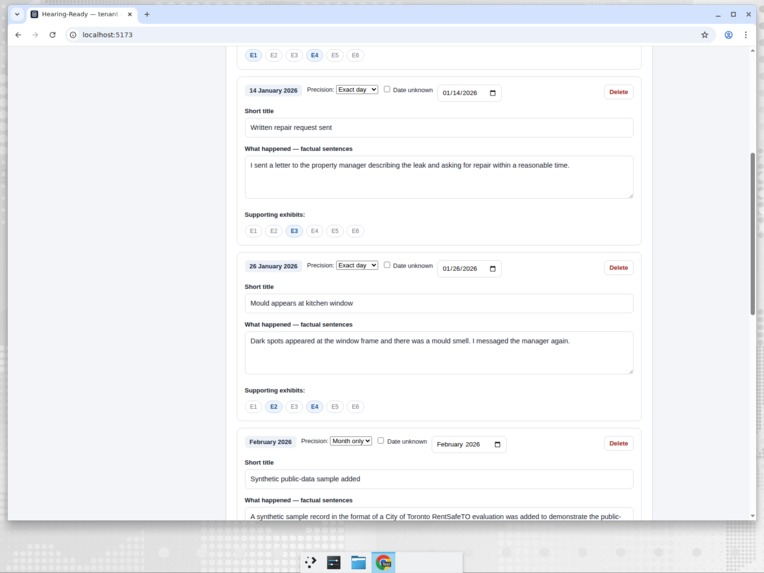Toggle exhibit E5 for Mould appears entry
The width and height of the screenshot is (764, 573).
click(335, 407)
